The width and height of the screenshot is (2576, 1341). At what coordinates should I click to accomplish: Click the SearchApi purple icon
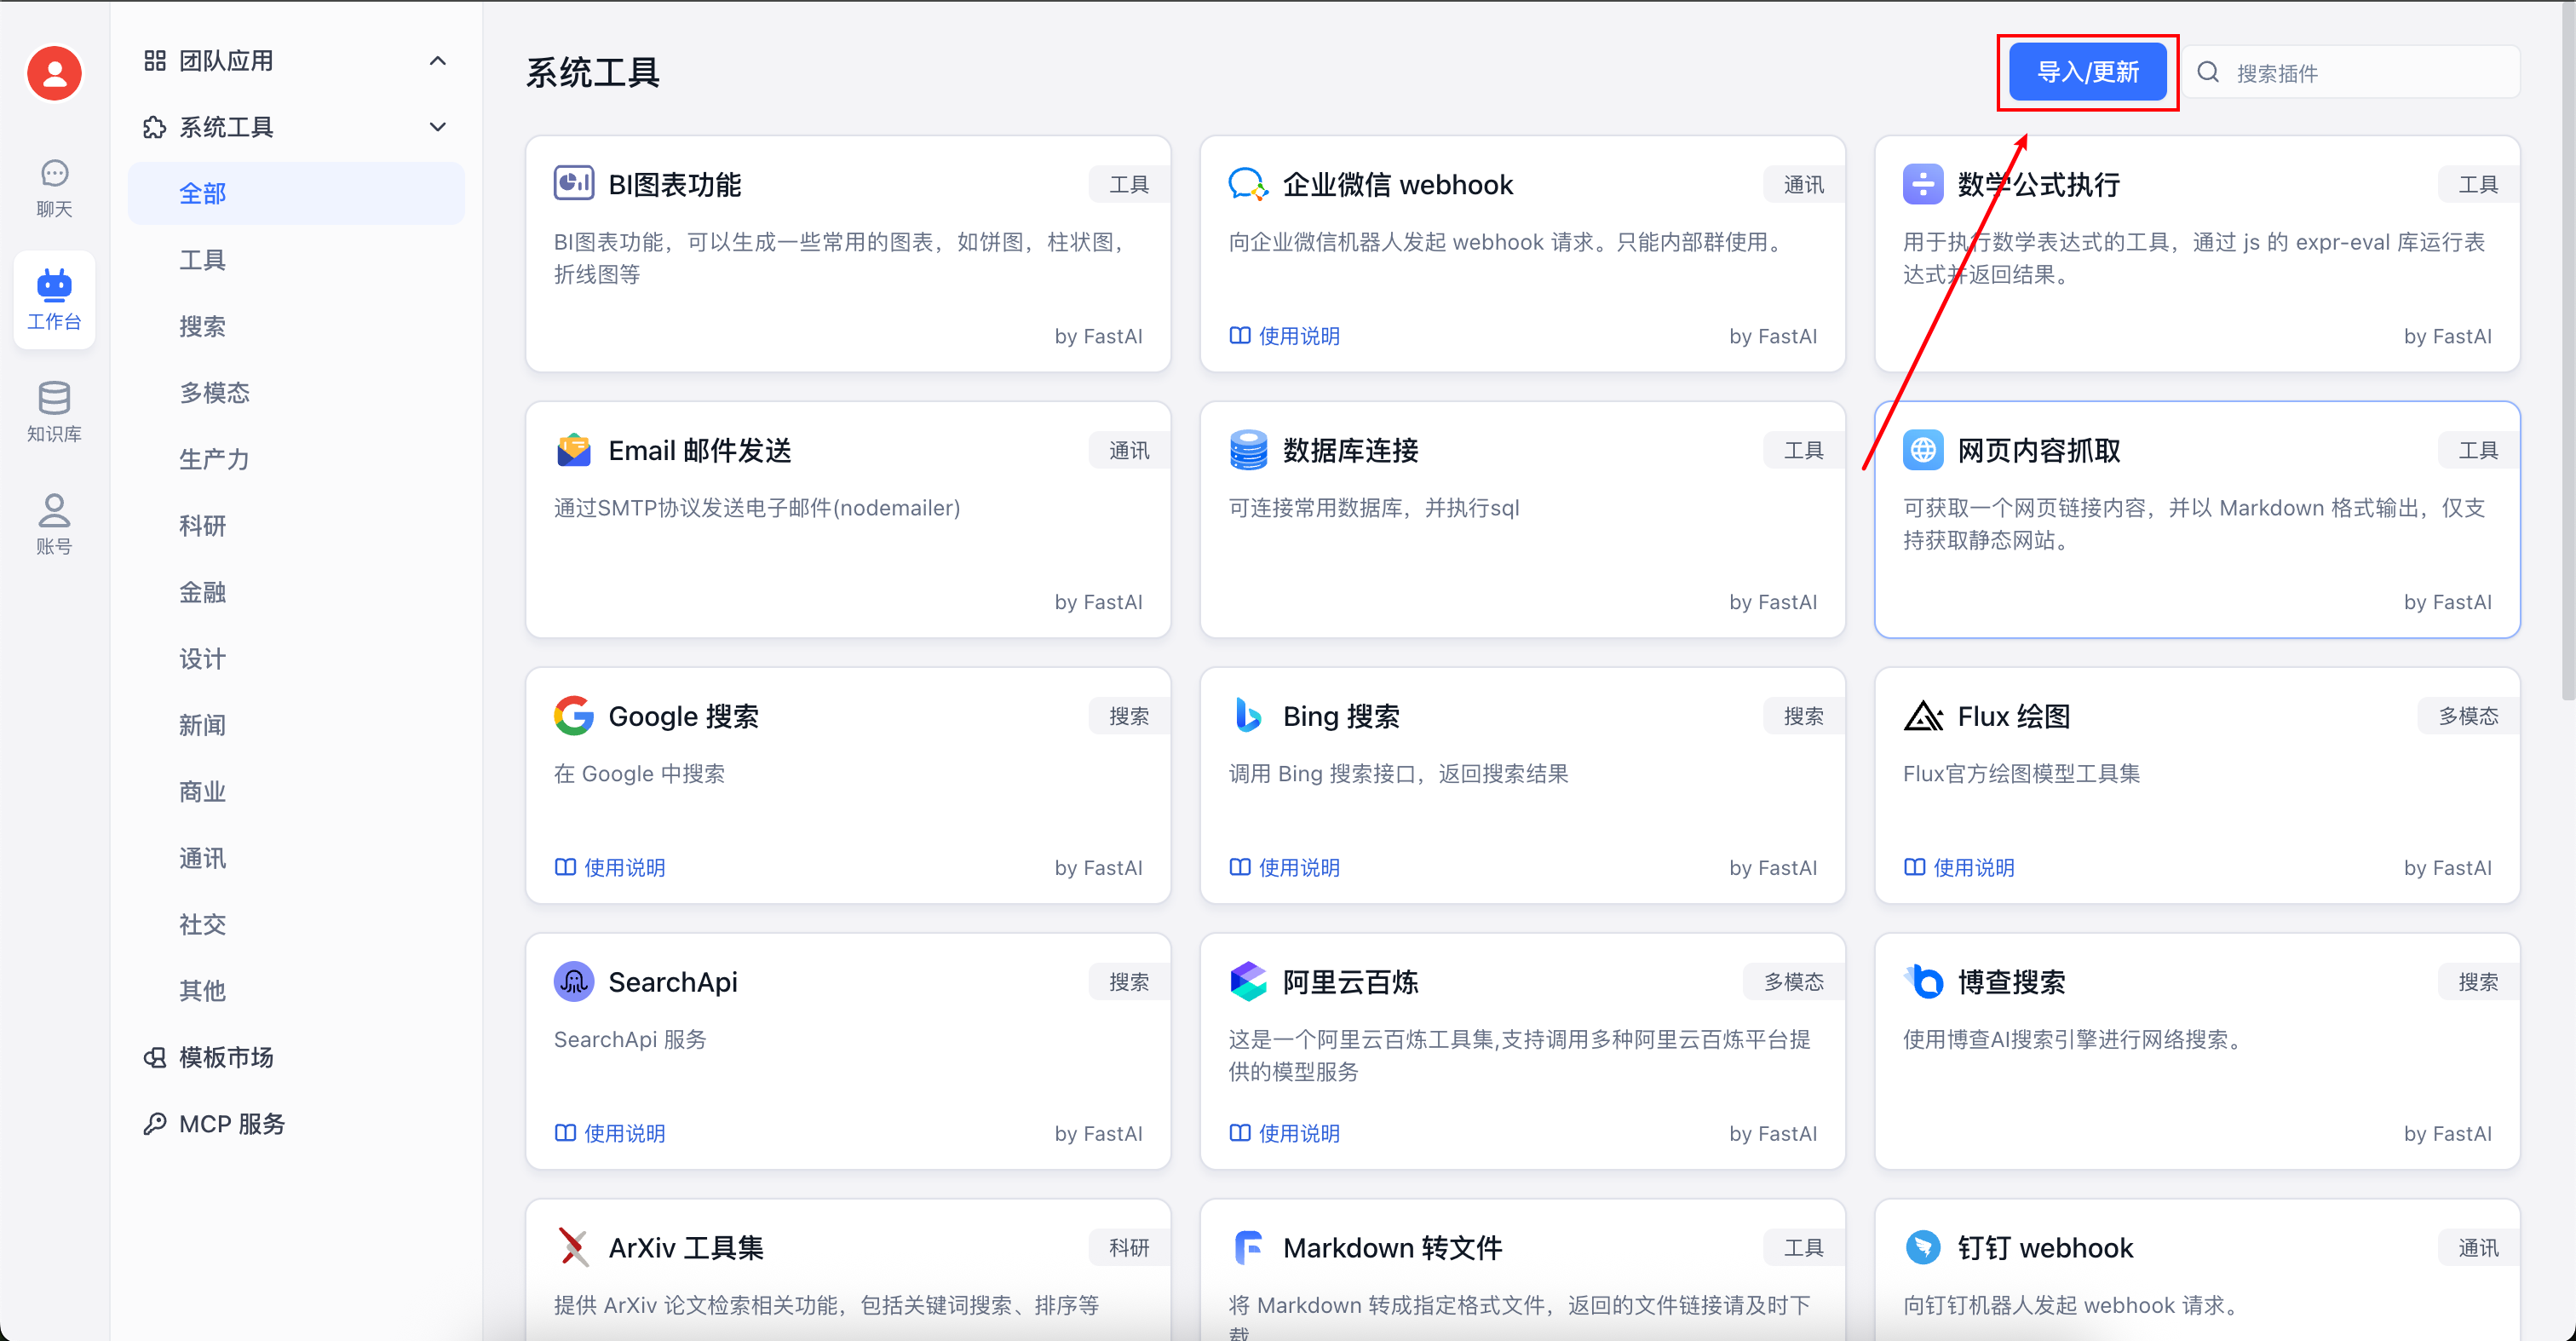[574, 982]
